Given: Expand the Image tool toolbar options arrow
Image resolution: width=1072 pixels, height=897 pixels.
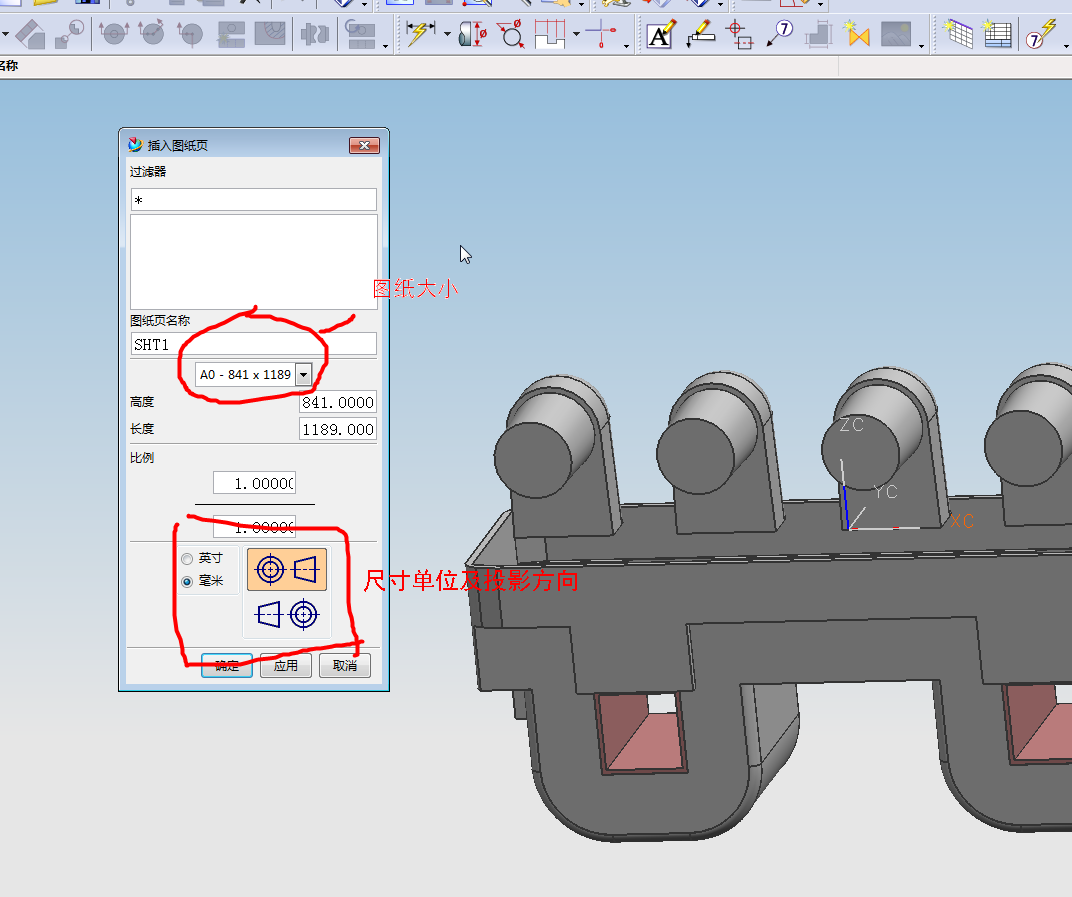Looking at the screenshot, I should point(922,46).
